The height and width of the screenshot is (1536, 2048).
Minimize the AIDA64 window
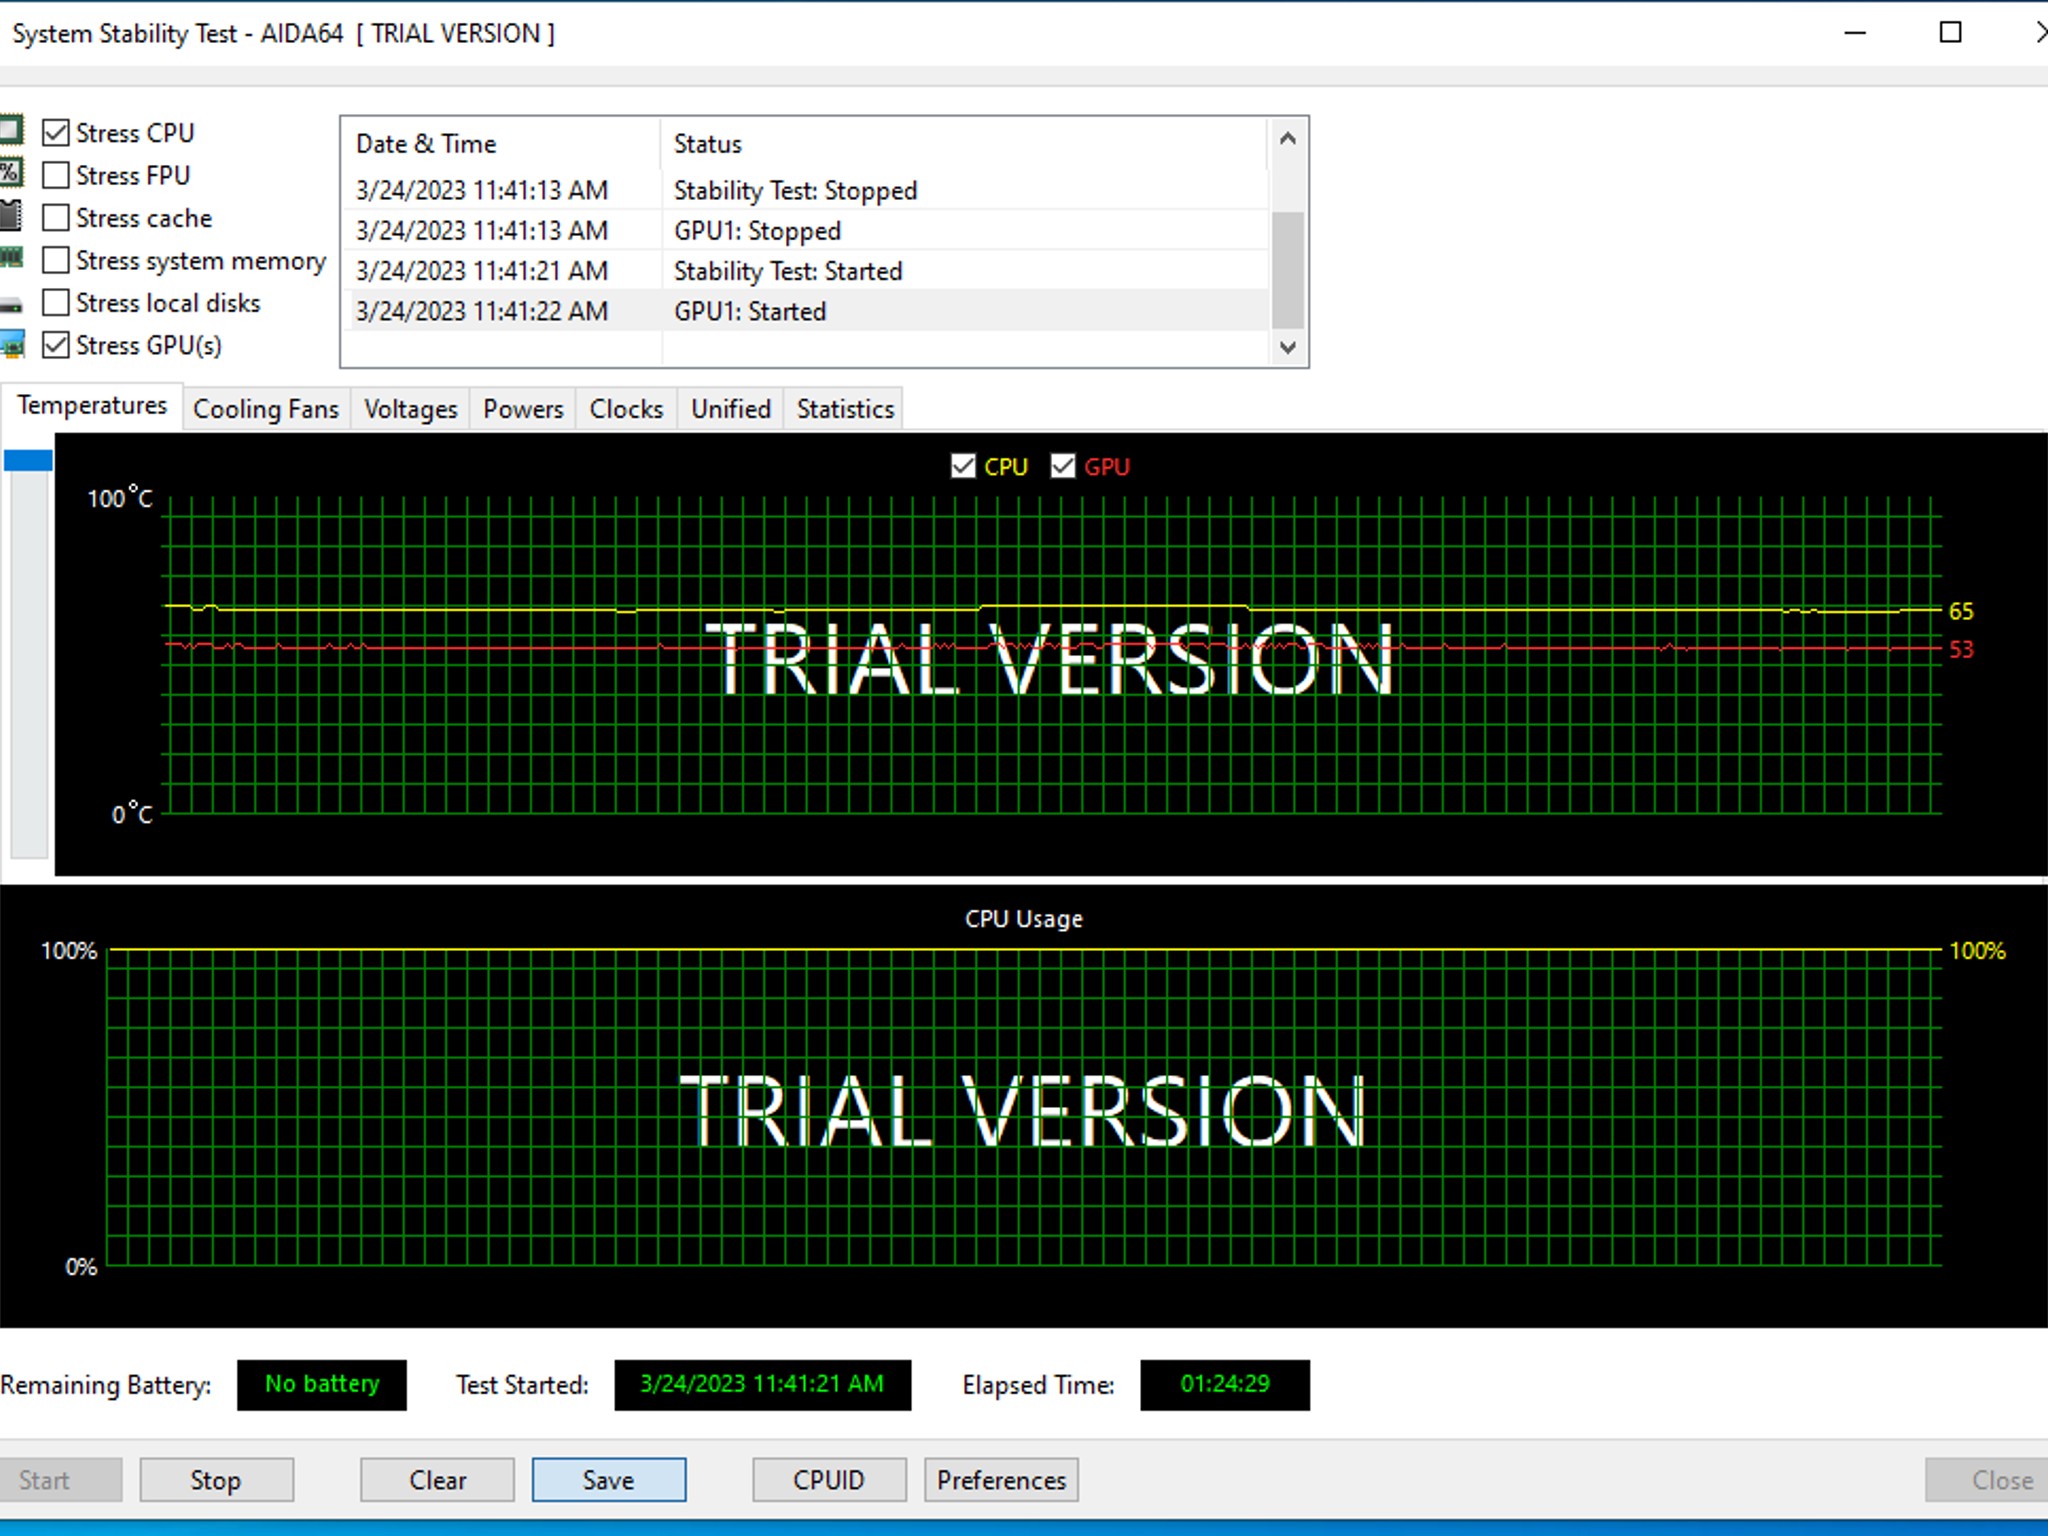(1856, 33)
